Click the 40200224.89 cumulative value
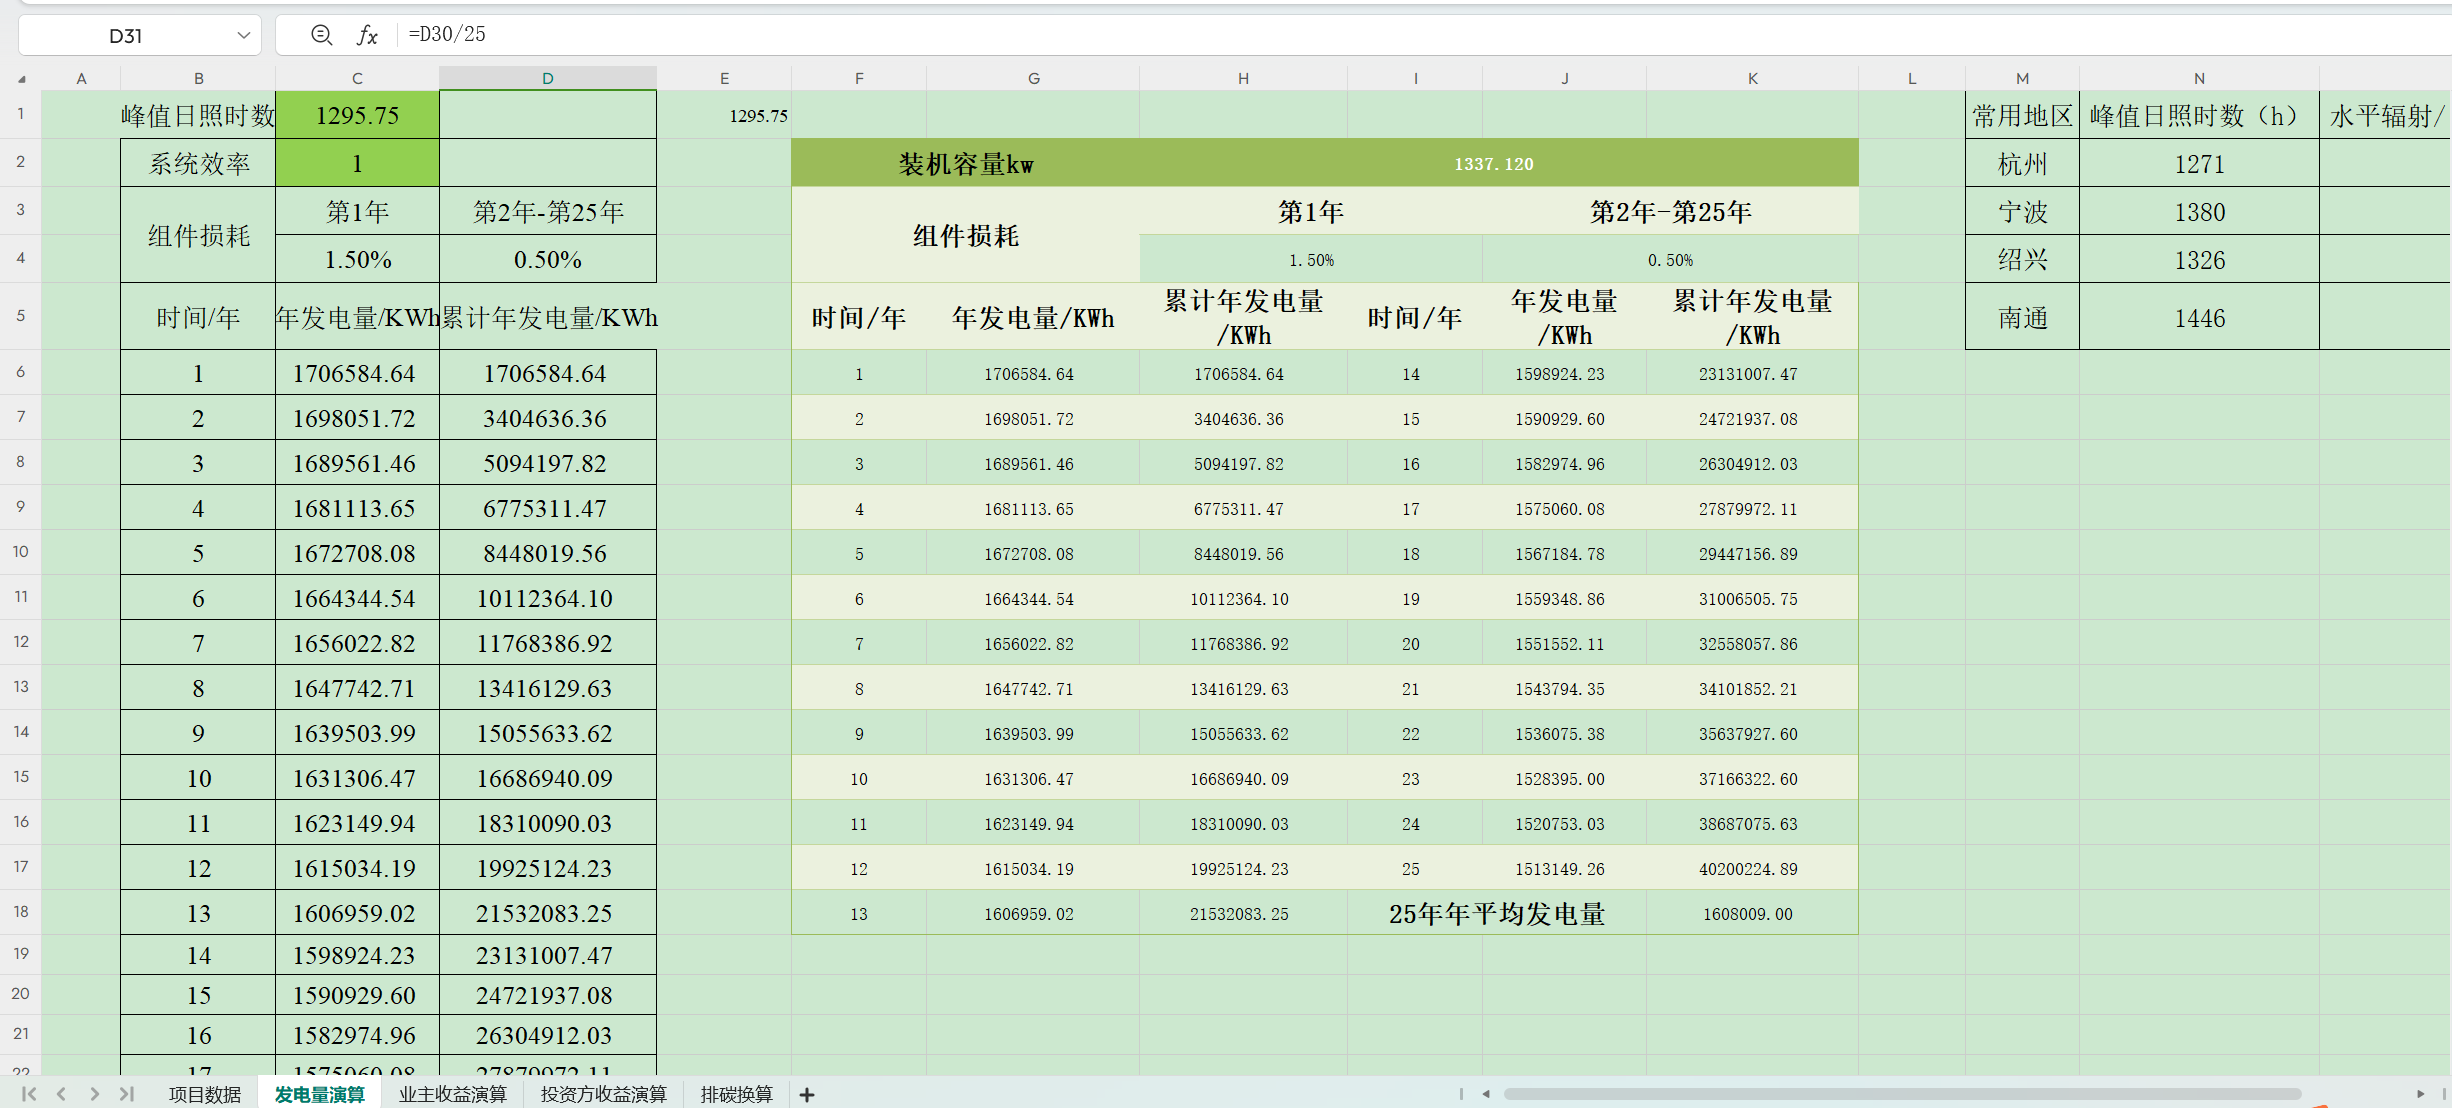 coord(1752,868)
